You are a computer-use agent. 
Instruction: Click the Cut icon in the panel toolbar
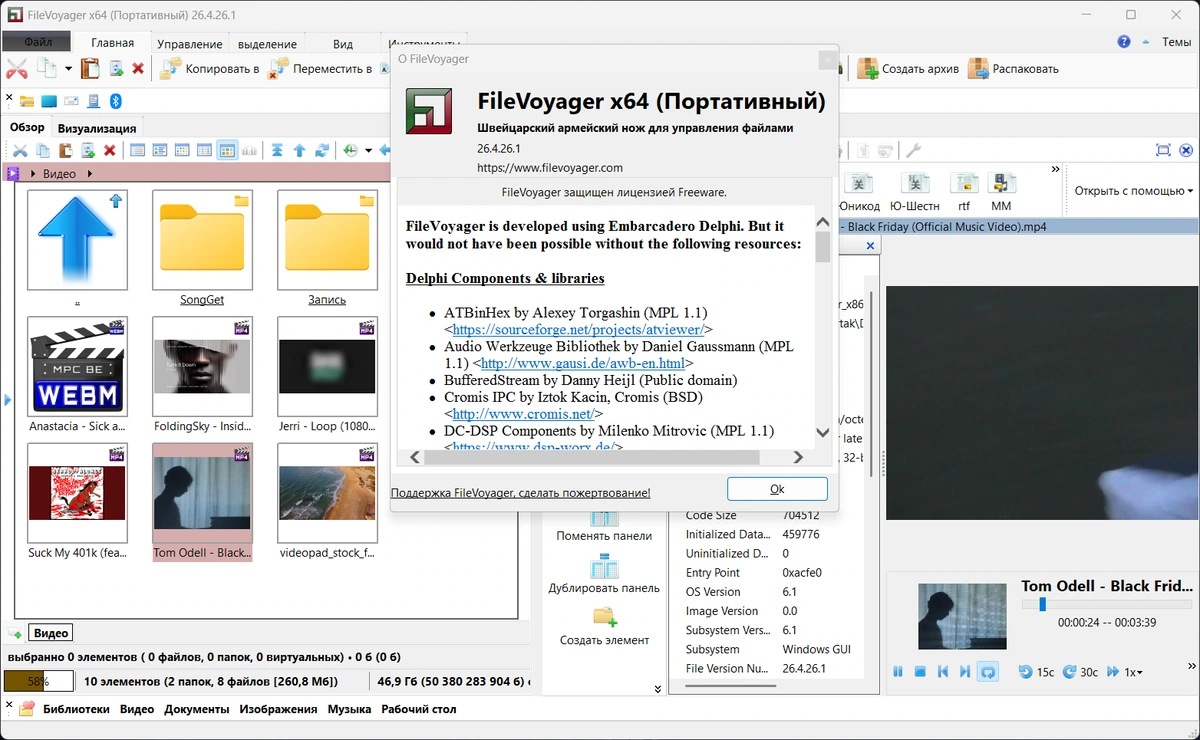click(x=19, y=150)
